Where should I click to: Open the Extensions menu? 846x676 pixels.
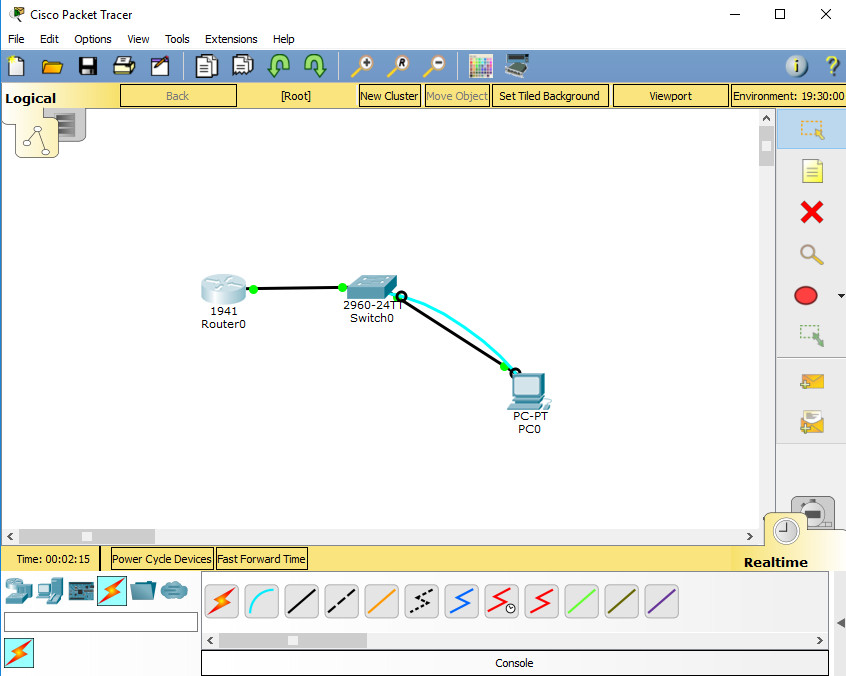pos(231,39)
